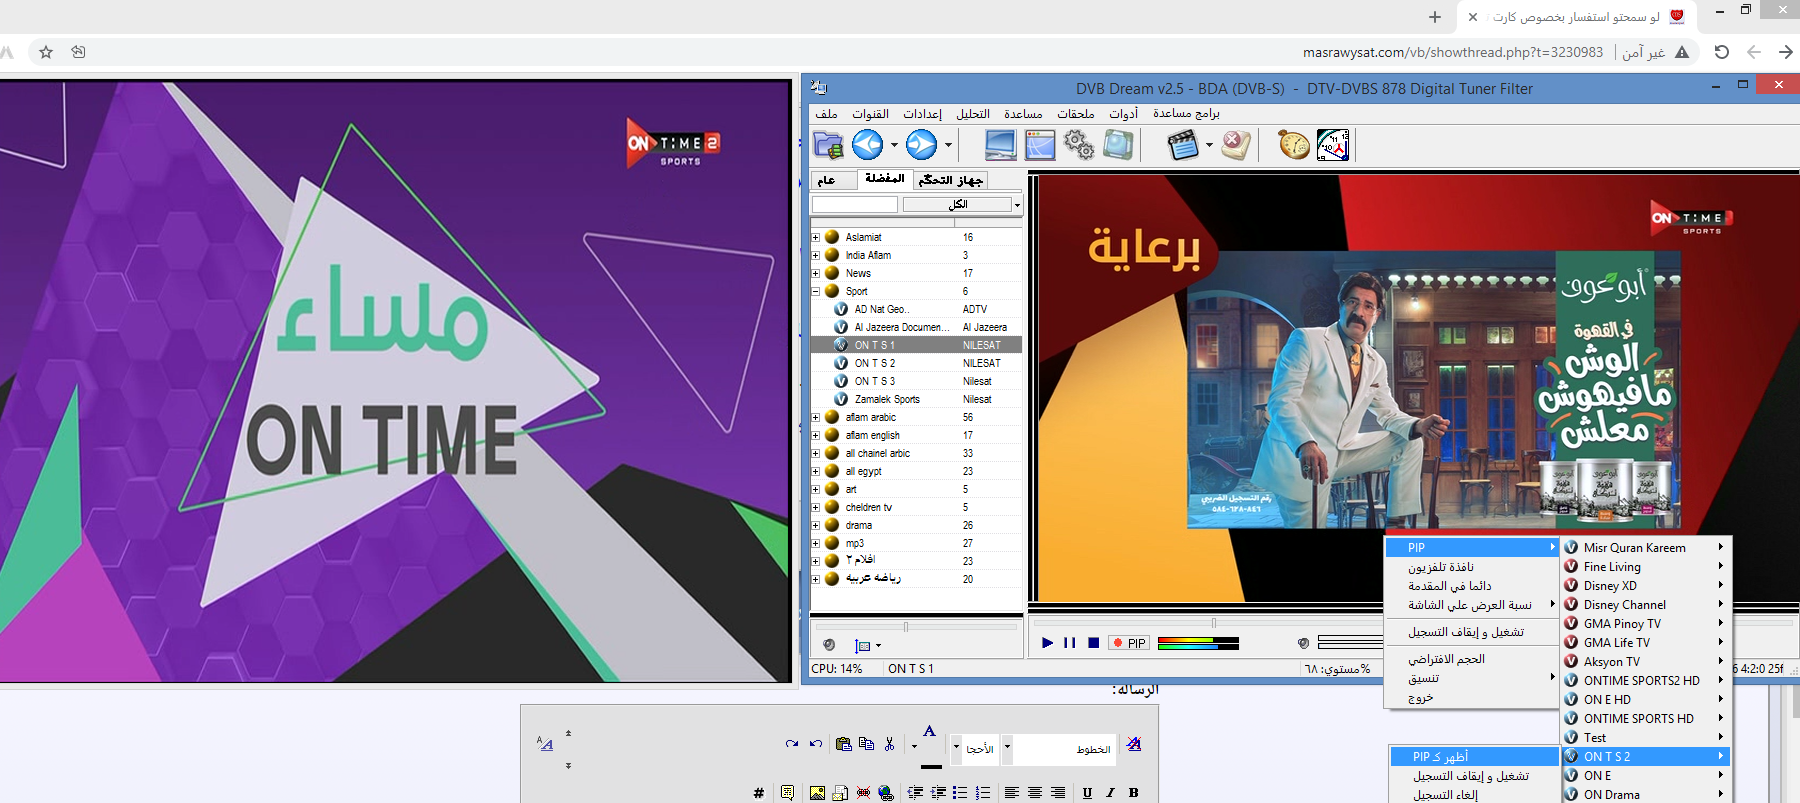
Task: Reload the browser page
Action: pos(1721,52)
